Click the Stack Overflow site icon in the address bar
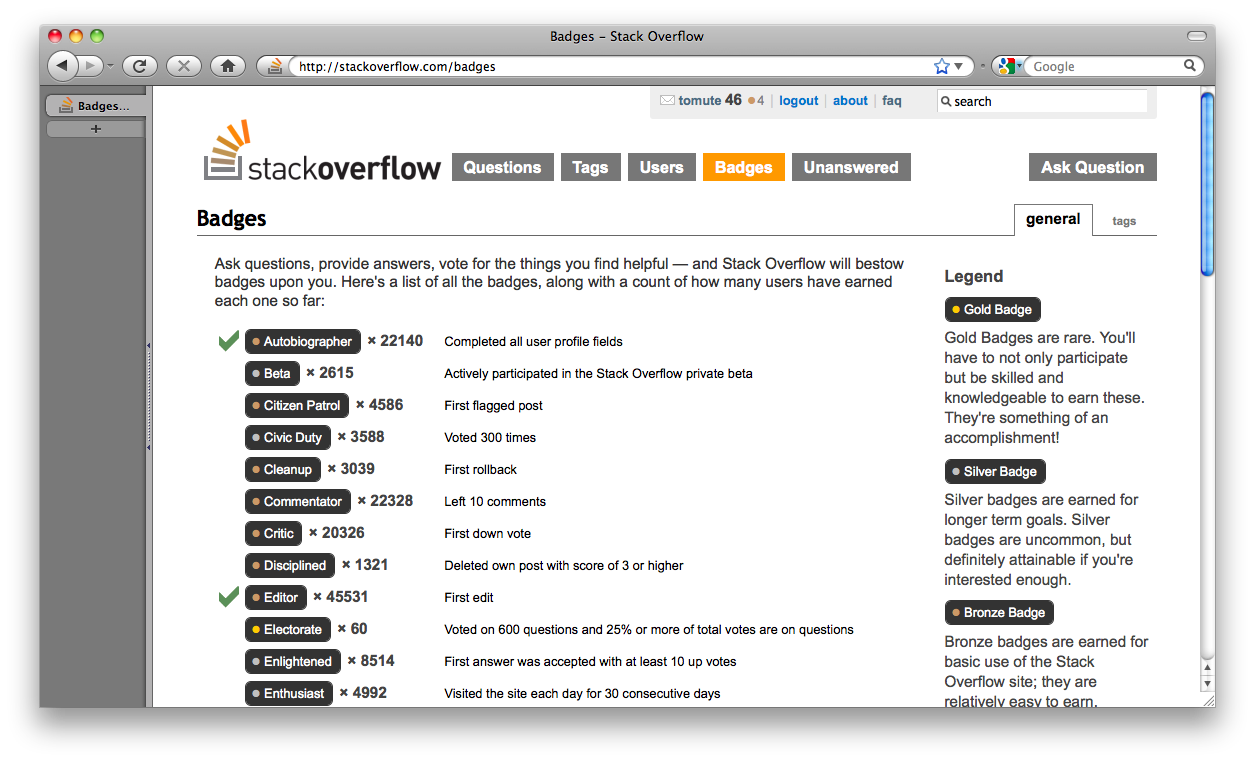 point(274,66)
